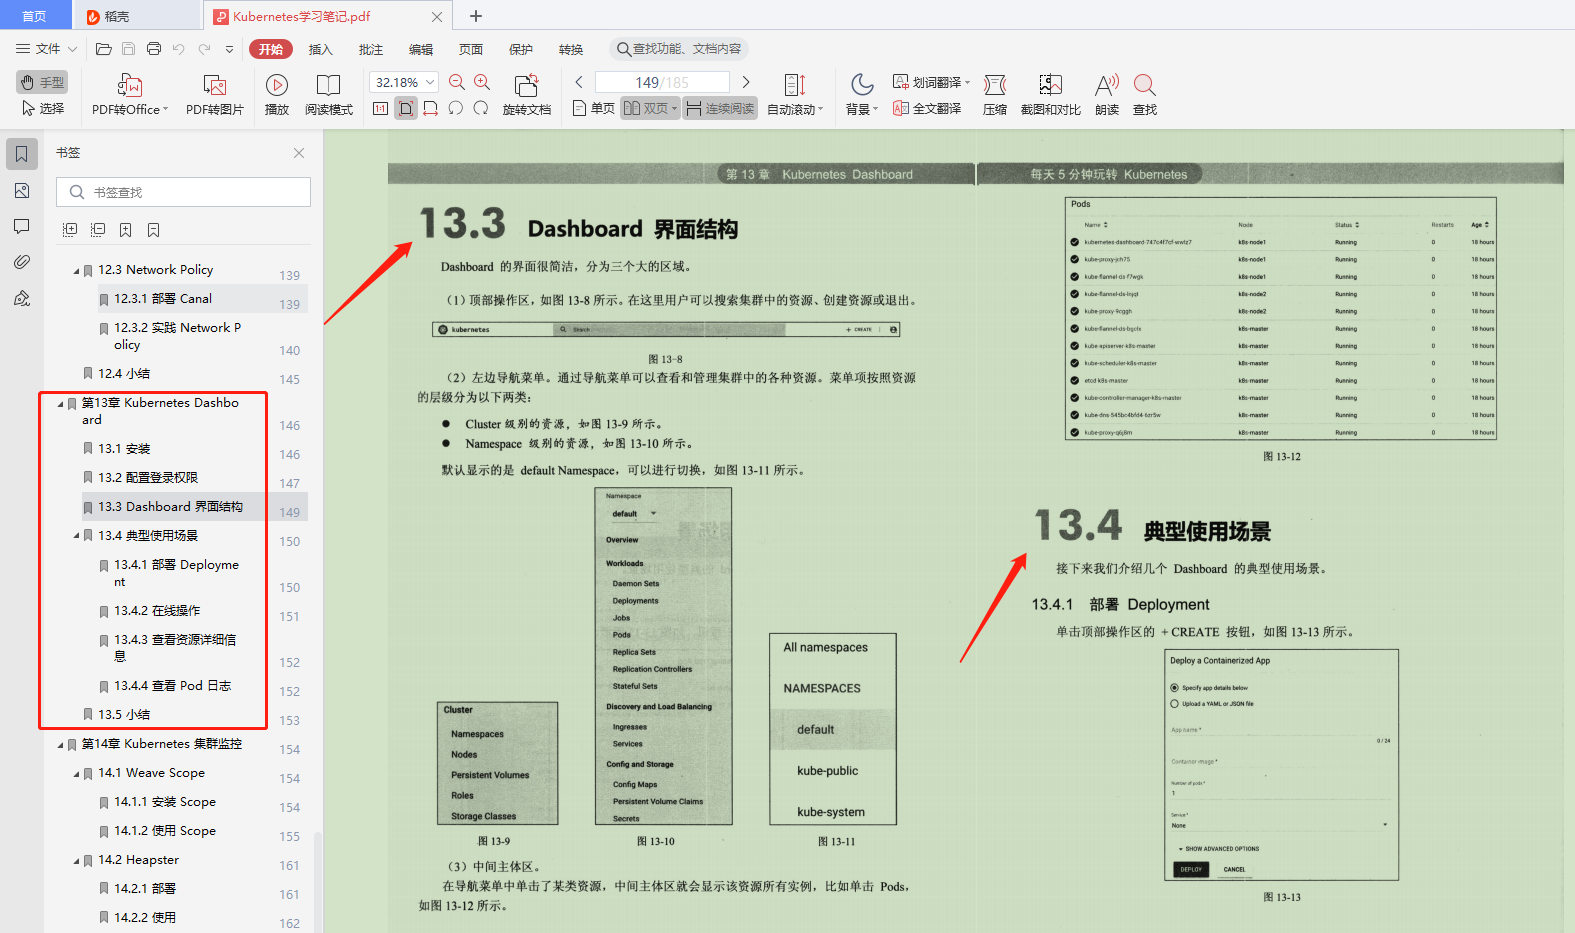Open the bookmarks sidebar panel icon
Viewport: 1575px width, 933px height.
pos(22,154)
